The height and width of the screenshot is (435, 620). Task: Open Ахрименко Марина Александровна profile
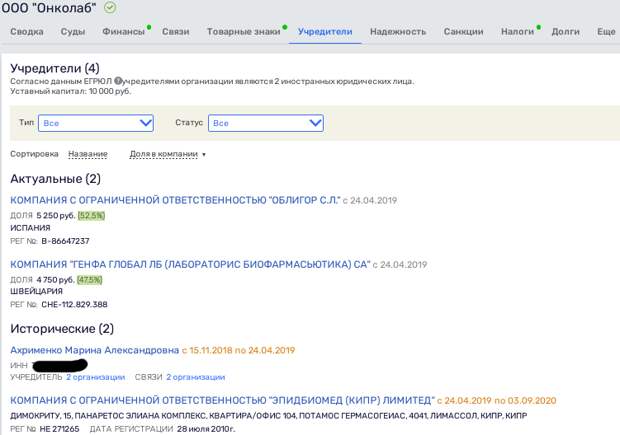coord(95,350)
